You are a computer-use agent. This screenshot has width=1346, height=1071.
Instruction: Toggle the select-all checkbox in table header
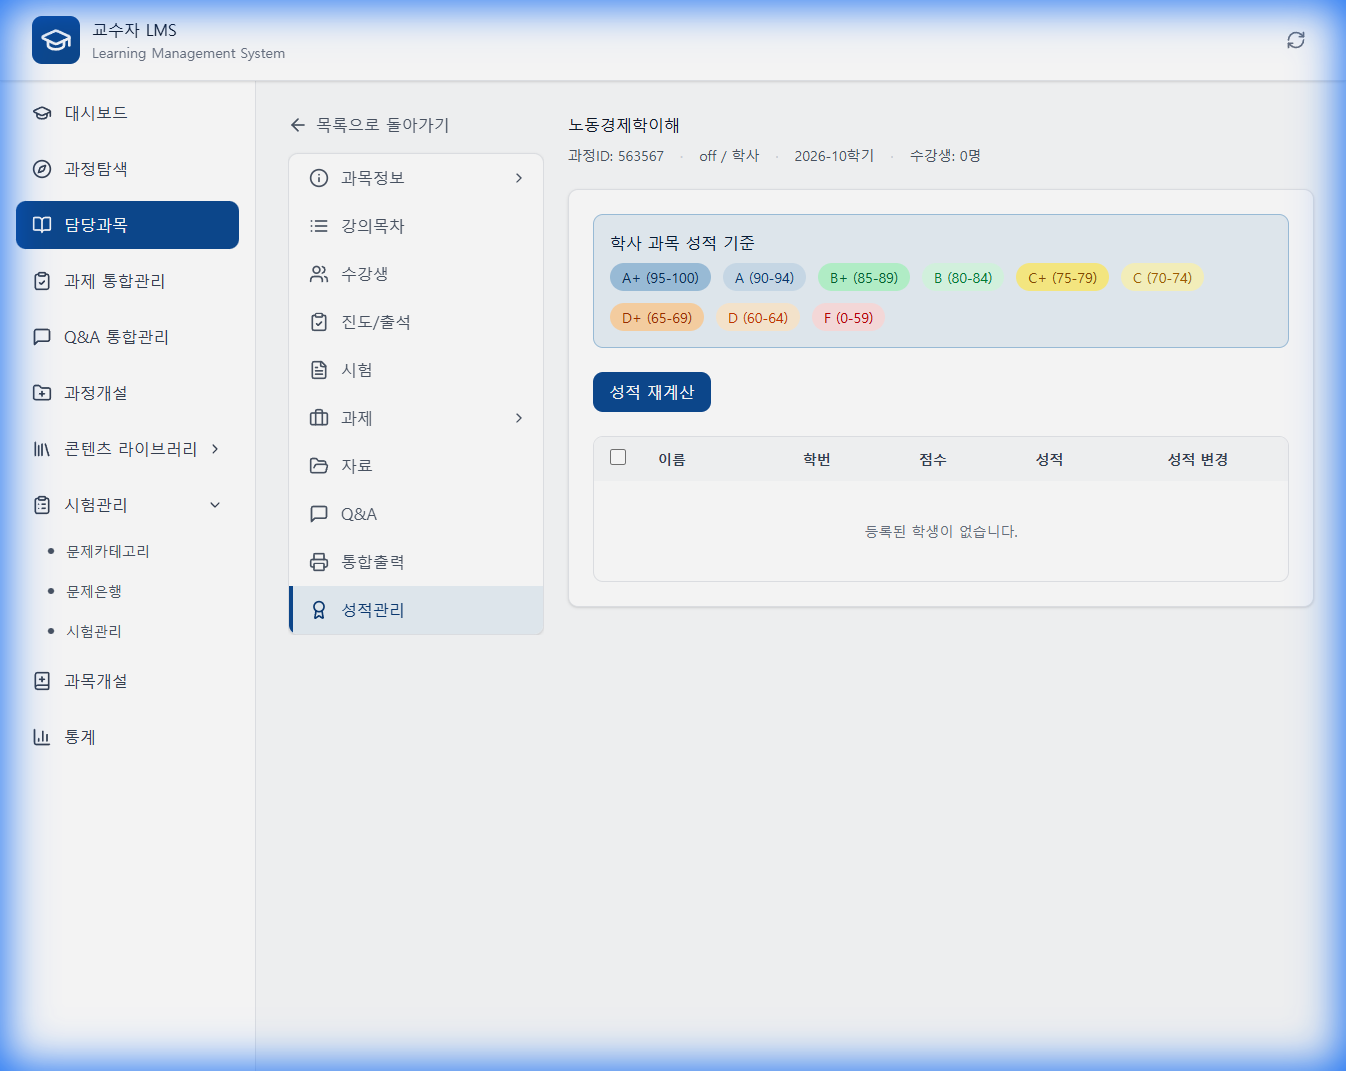tap(618, 457)
